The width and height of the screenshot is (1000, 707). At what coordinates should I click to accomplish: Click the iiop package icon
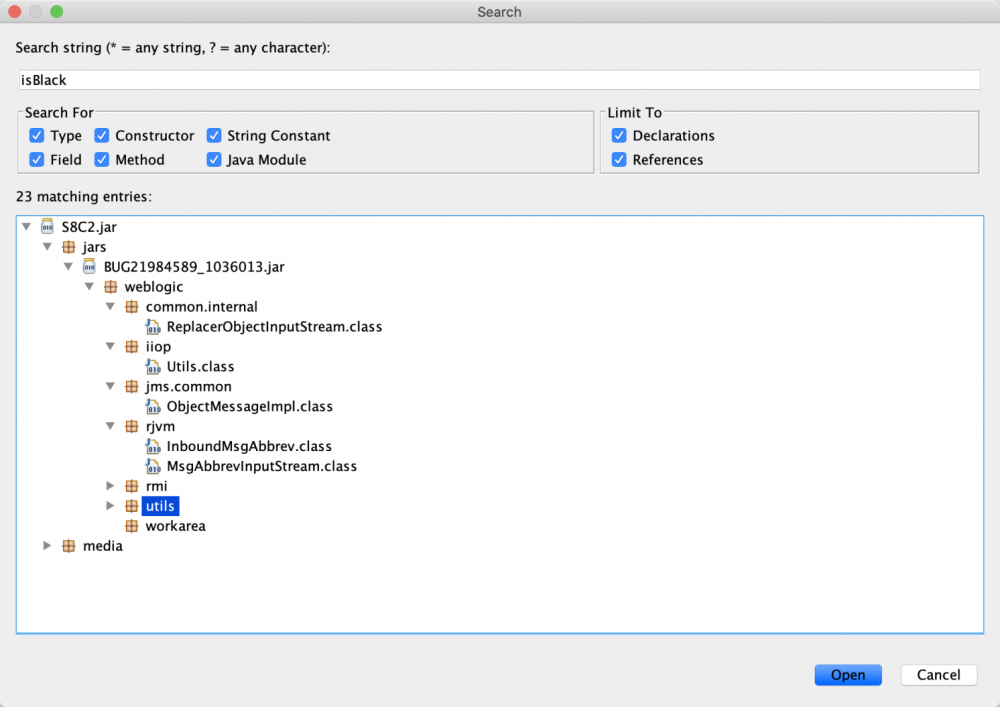click(x=131, y=346)
